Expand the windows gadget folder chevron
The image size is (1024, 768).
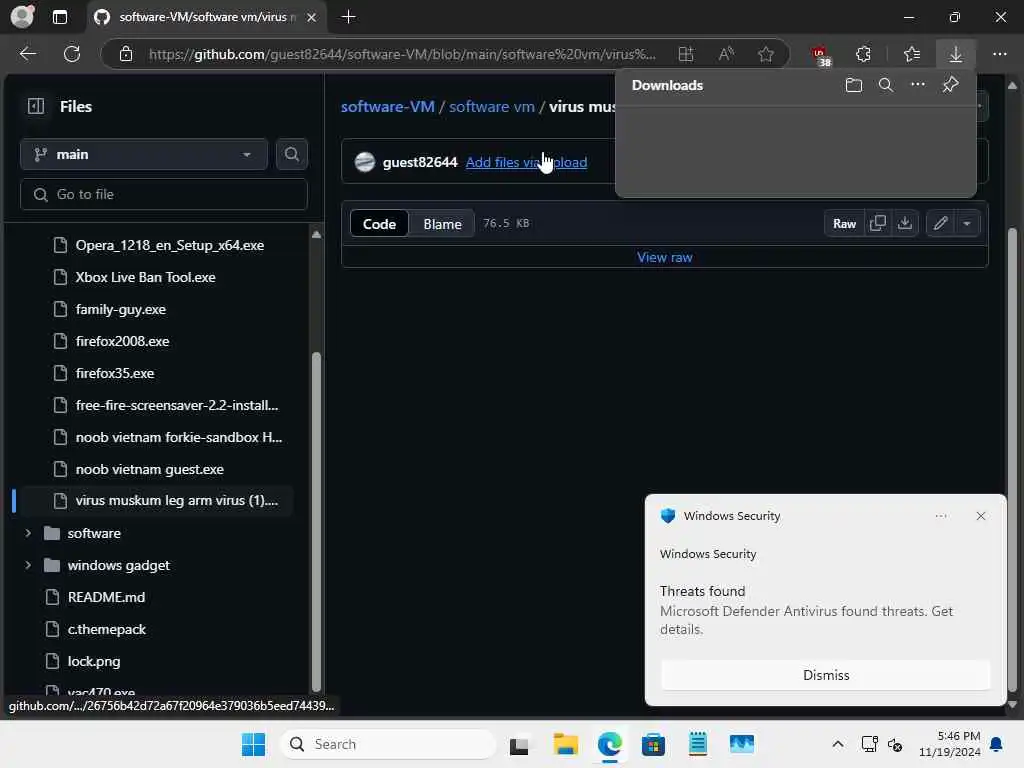28,565
